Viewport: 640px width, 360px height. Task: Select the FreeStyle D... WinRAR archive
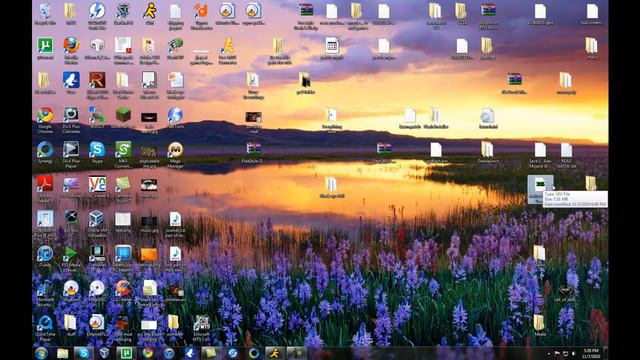tap(253, 153)
